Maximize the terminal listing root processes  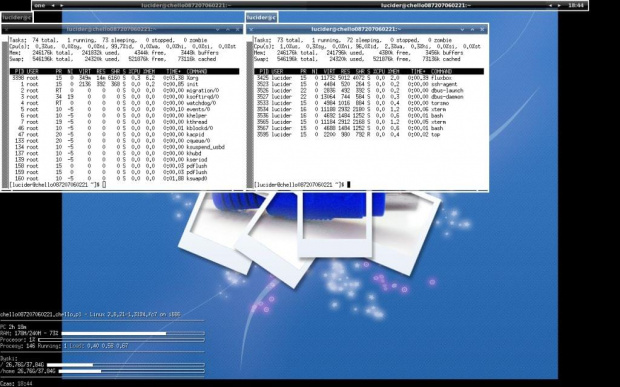(x=228, y=29)
